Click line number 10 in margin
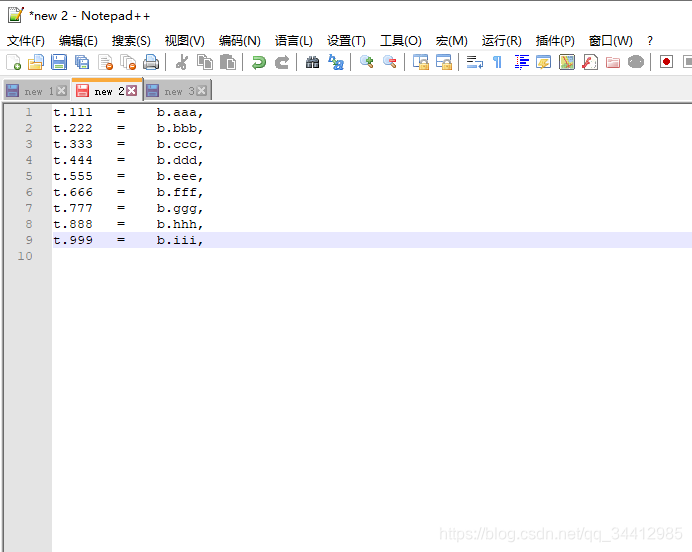692x552 pixels. [x=25, y=256]
